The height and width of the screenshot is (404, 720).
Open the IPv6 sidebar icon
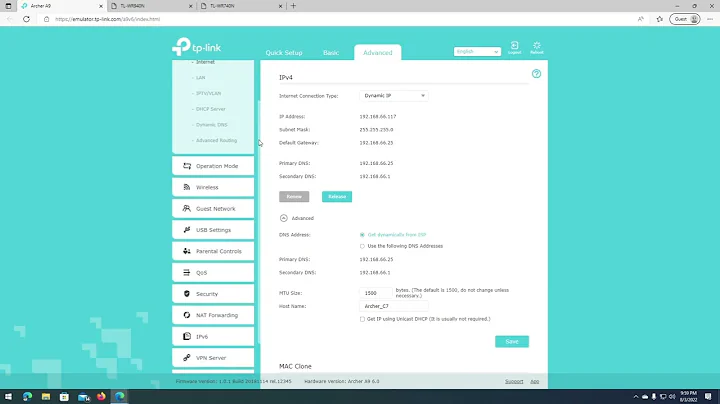(x=186, y=337)
